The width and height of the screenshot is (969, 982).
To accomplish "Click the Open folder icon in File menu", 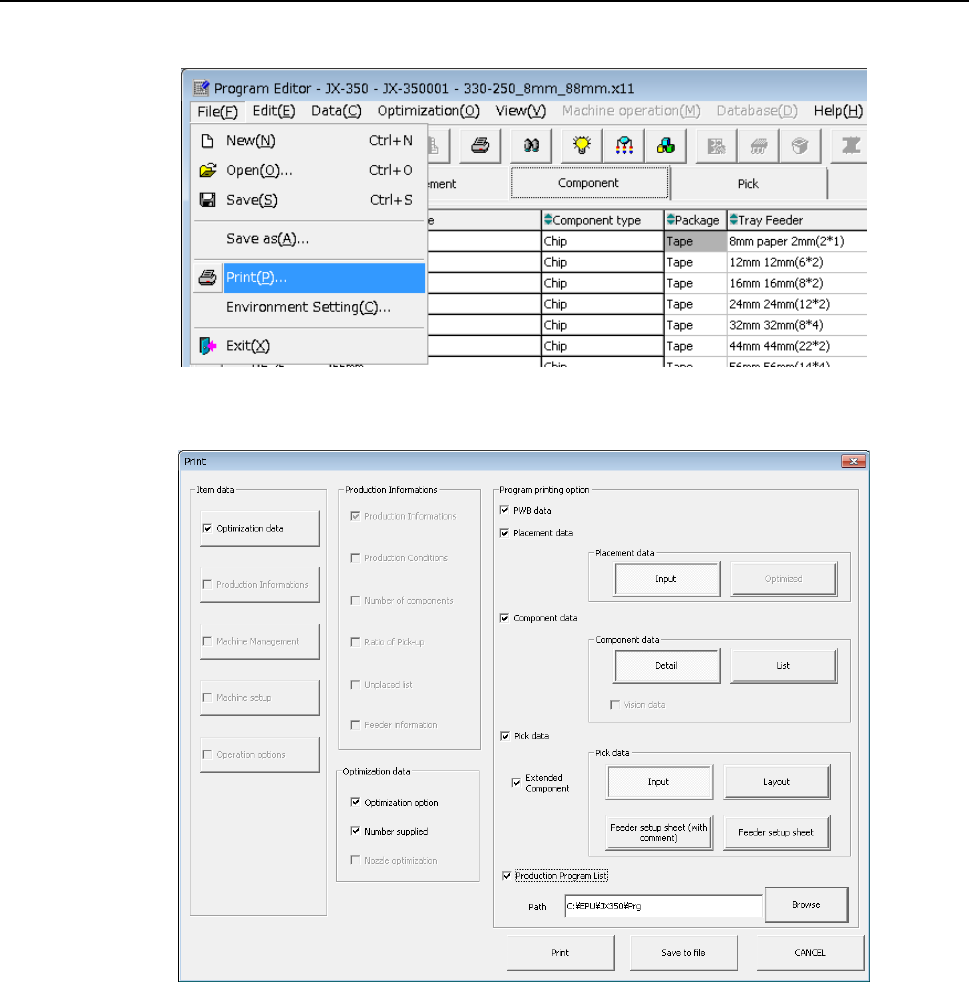I will coord(208,170).
